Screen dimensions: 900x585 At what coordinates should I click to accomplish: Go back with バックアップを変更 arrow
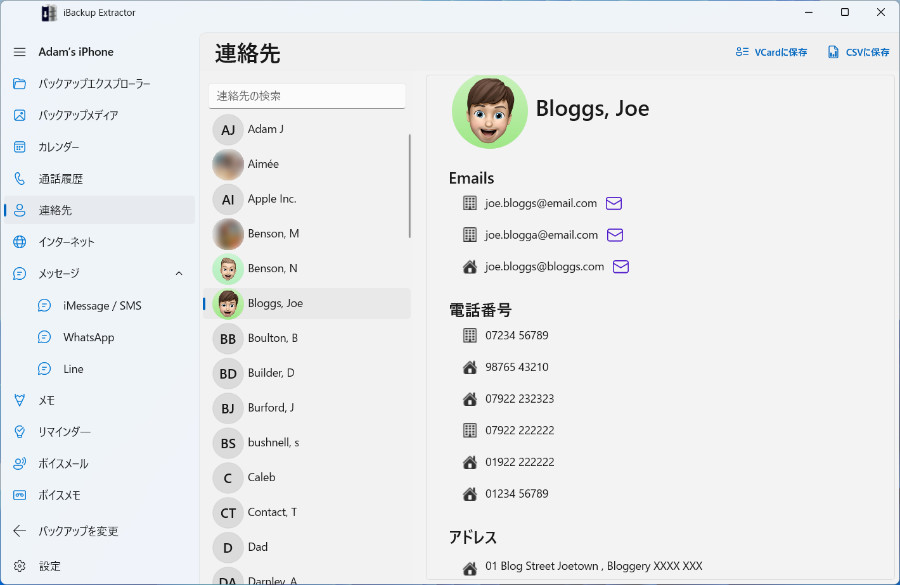(x=20, y=531)
